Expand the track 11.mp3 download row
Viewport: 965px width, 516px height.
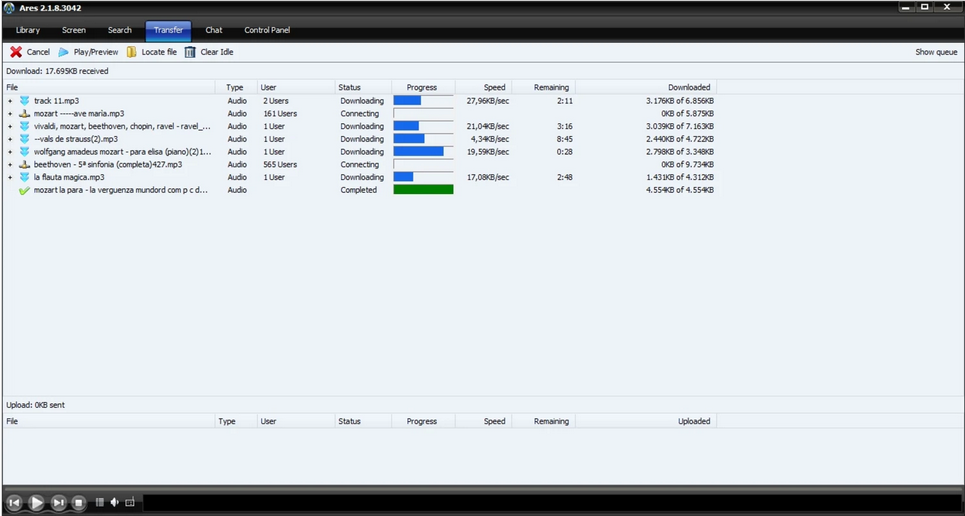point(10,101)
